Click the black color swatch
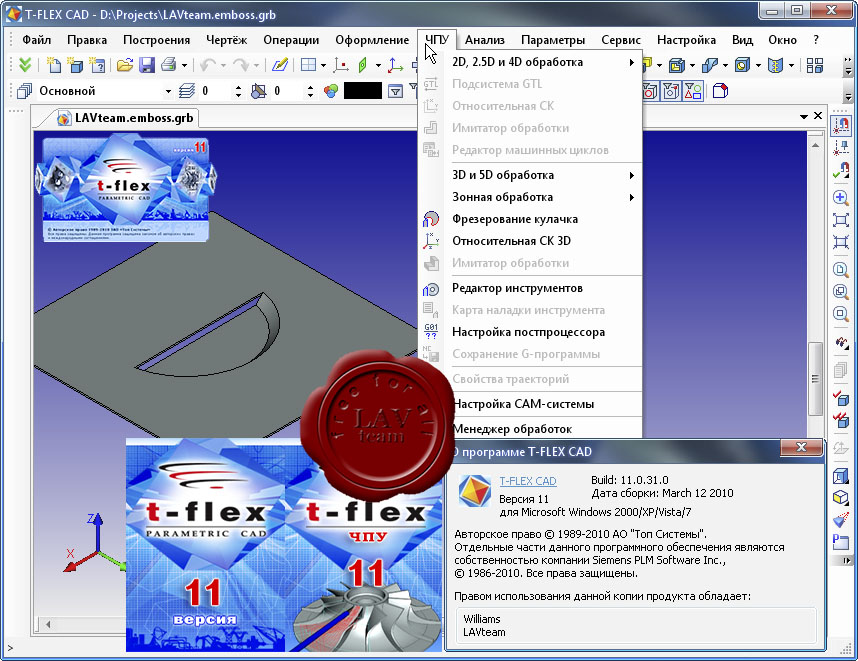The width and height of the screenshot is (858, 661). (x=362, y=91)
